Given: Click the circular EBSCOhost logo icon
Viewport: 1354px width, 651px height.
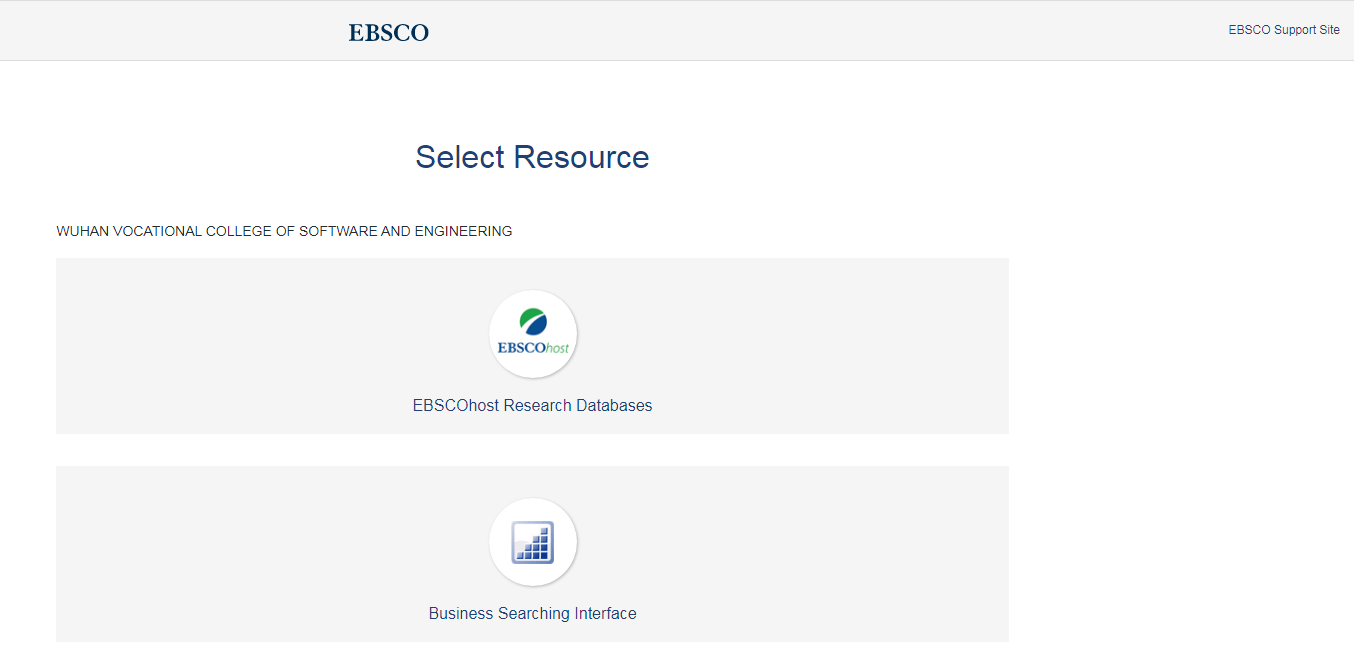Looking at the screenshot, I should click(x=532, y=334).
